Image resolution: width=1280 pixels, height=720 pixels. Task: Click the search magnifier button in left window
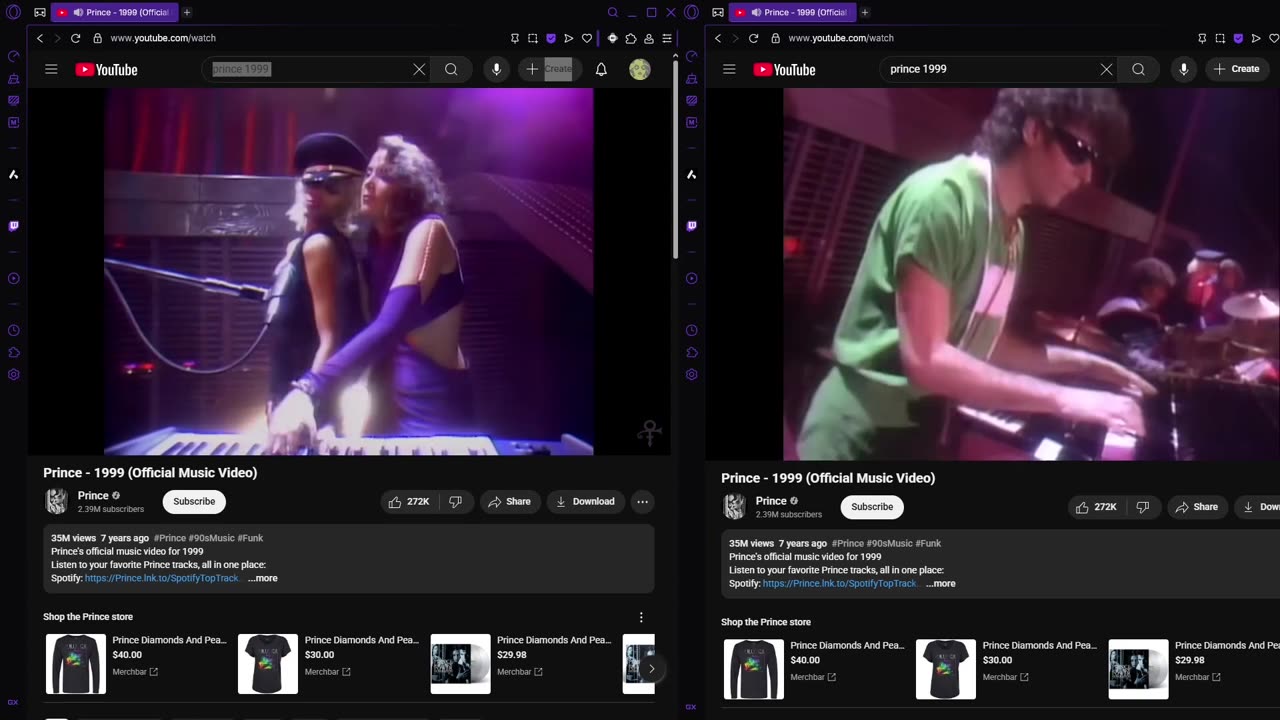[451, 69]
